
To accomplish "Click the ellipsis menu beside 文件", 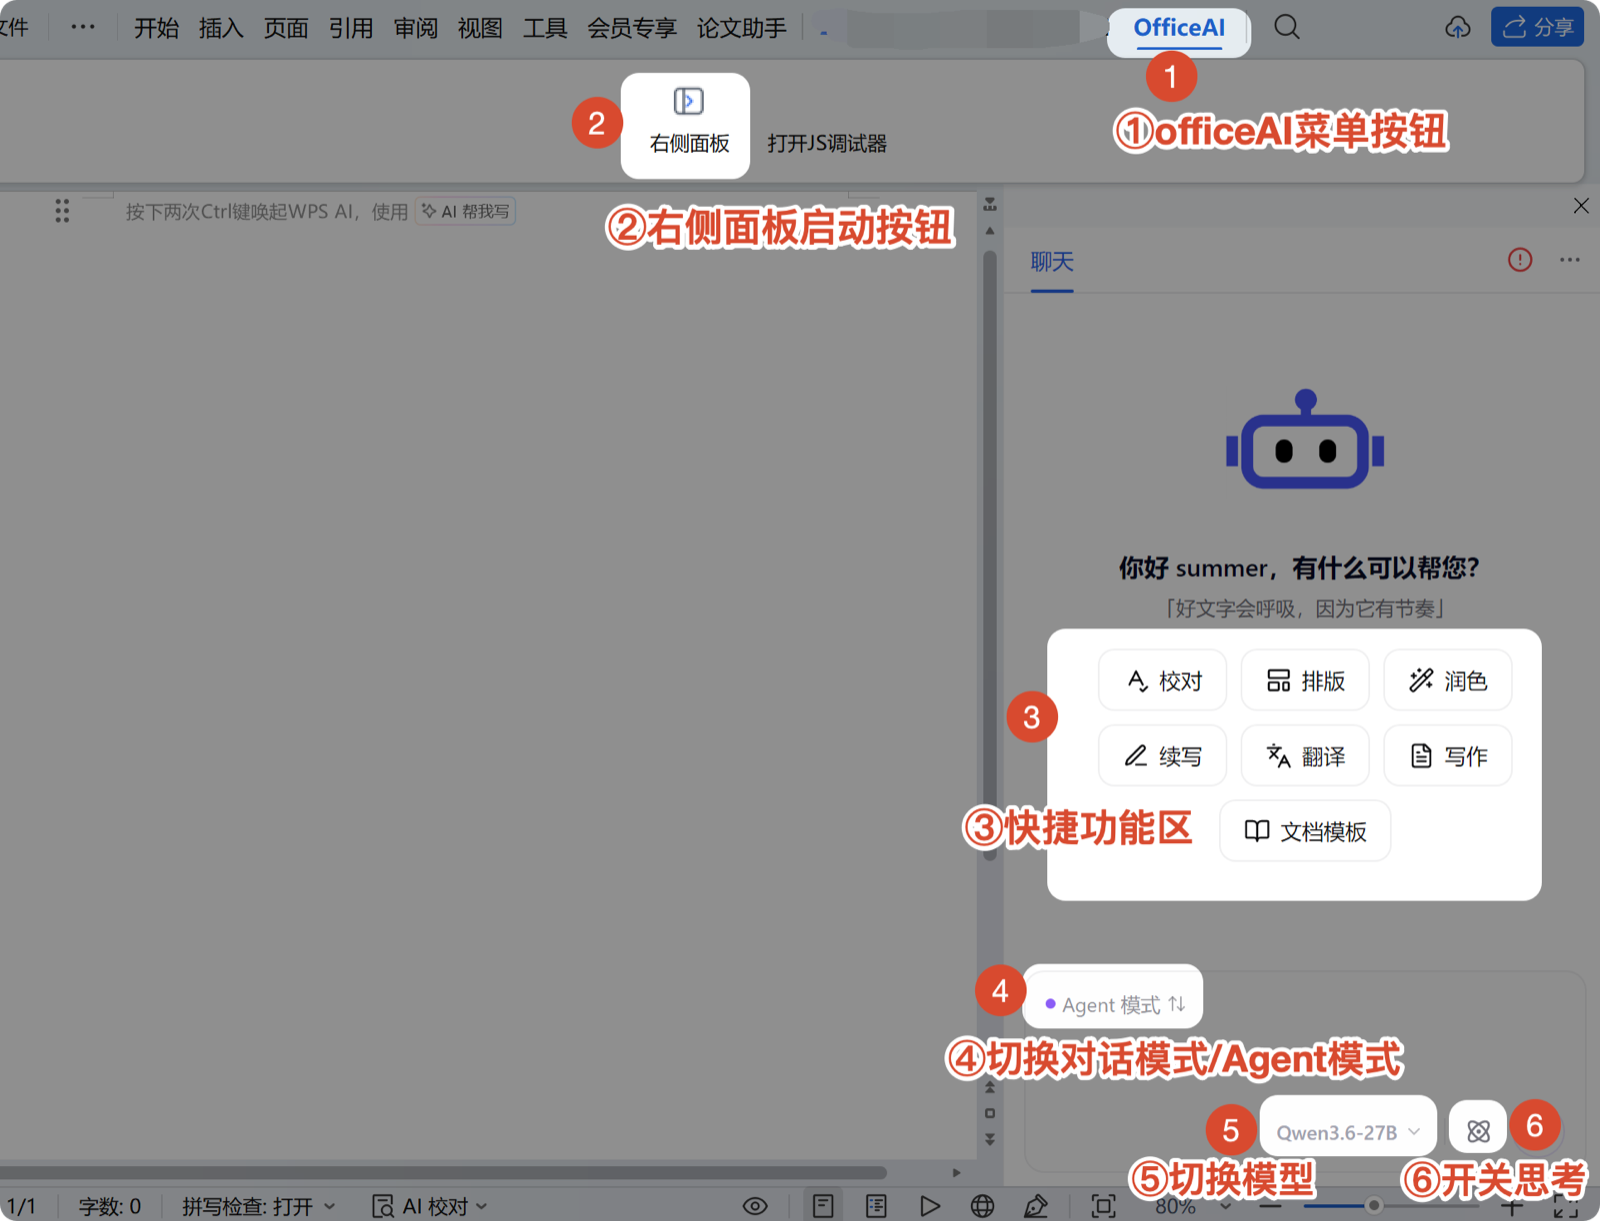I will click(x=83, y=27).
